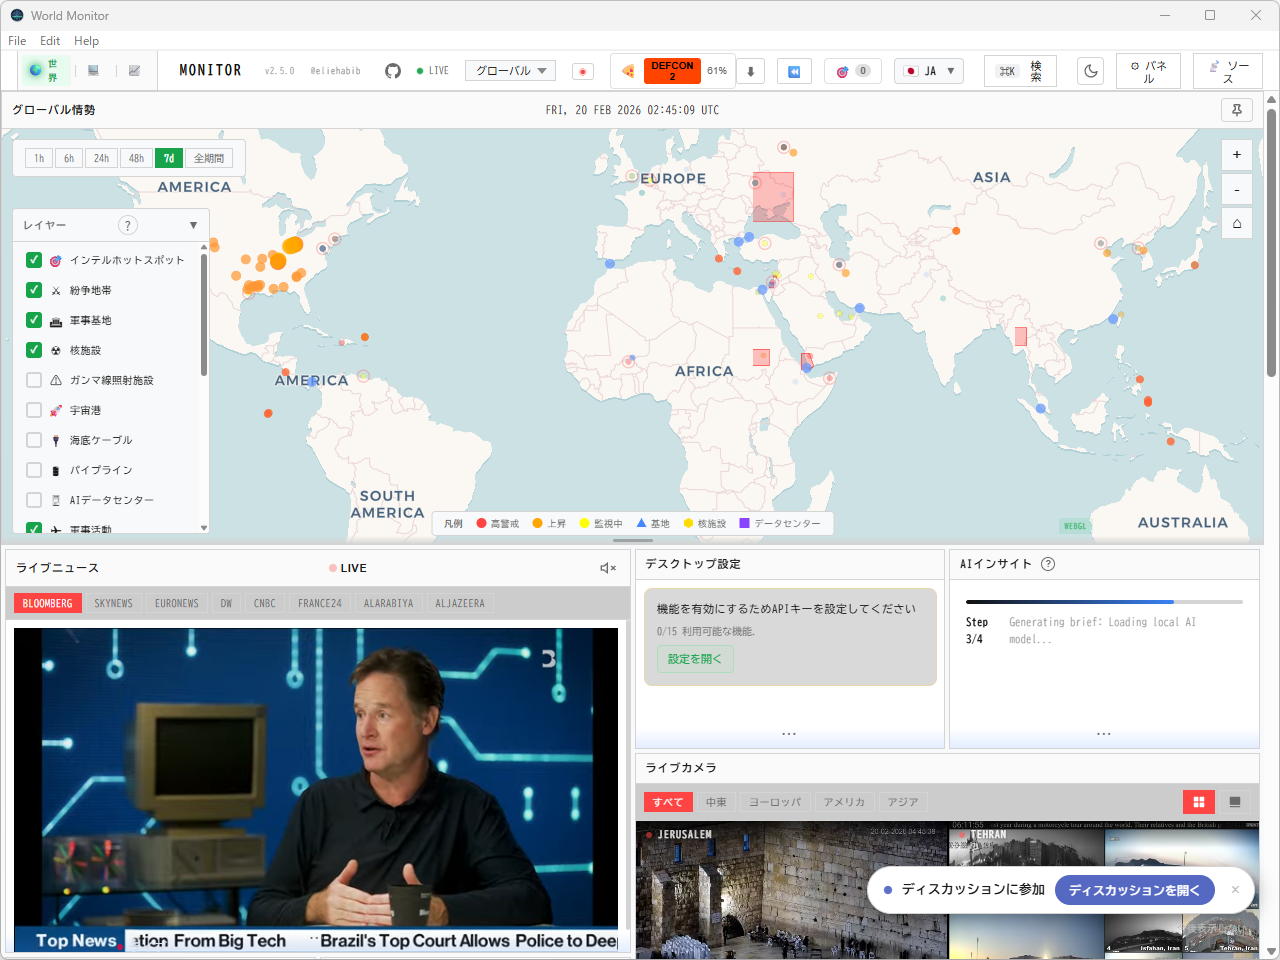The width and height of the screenshot is (1280, 960).
Task: Click the main window vertical scrollbar thumb
Action: [1271, 242]
